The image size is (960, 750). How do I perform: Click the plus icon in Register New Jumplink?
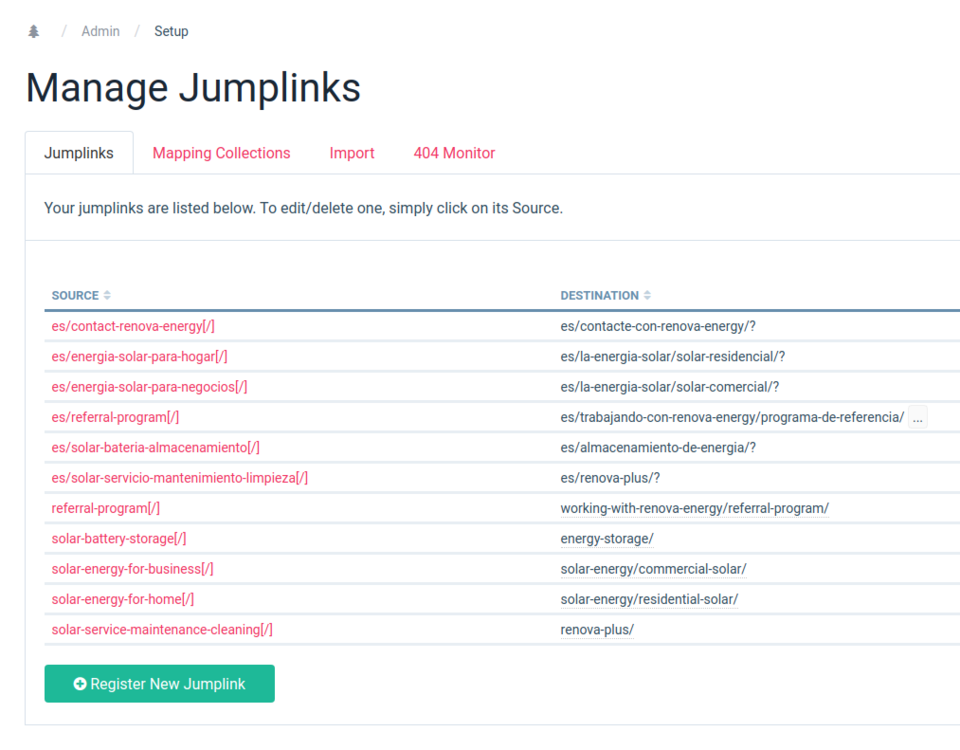pos(79,684)
